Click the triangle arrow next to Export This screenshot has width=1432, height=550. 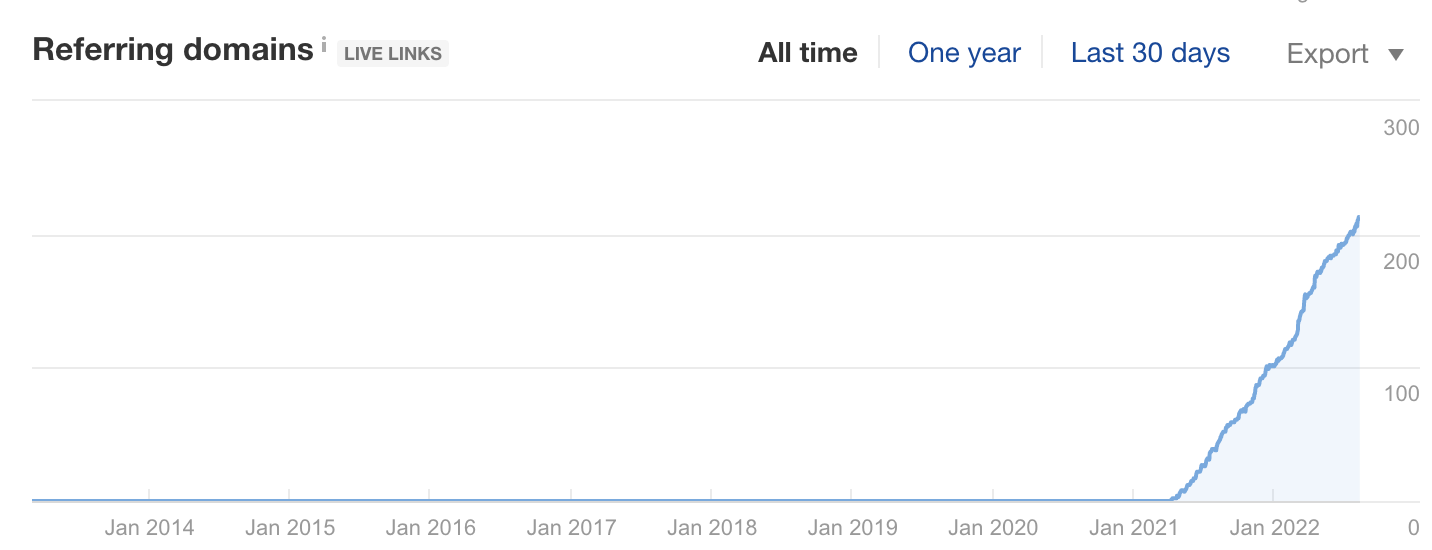[1397, 54]
